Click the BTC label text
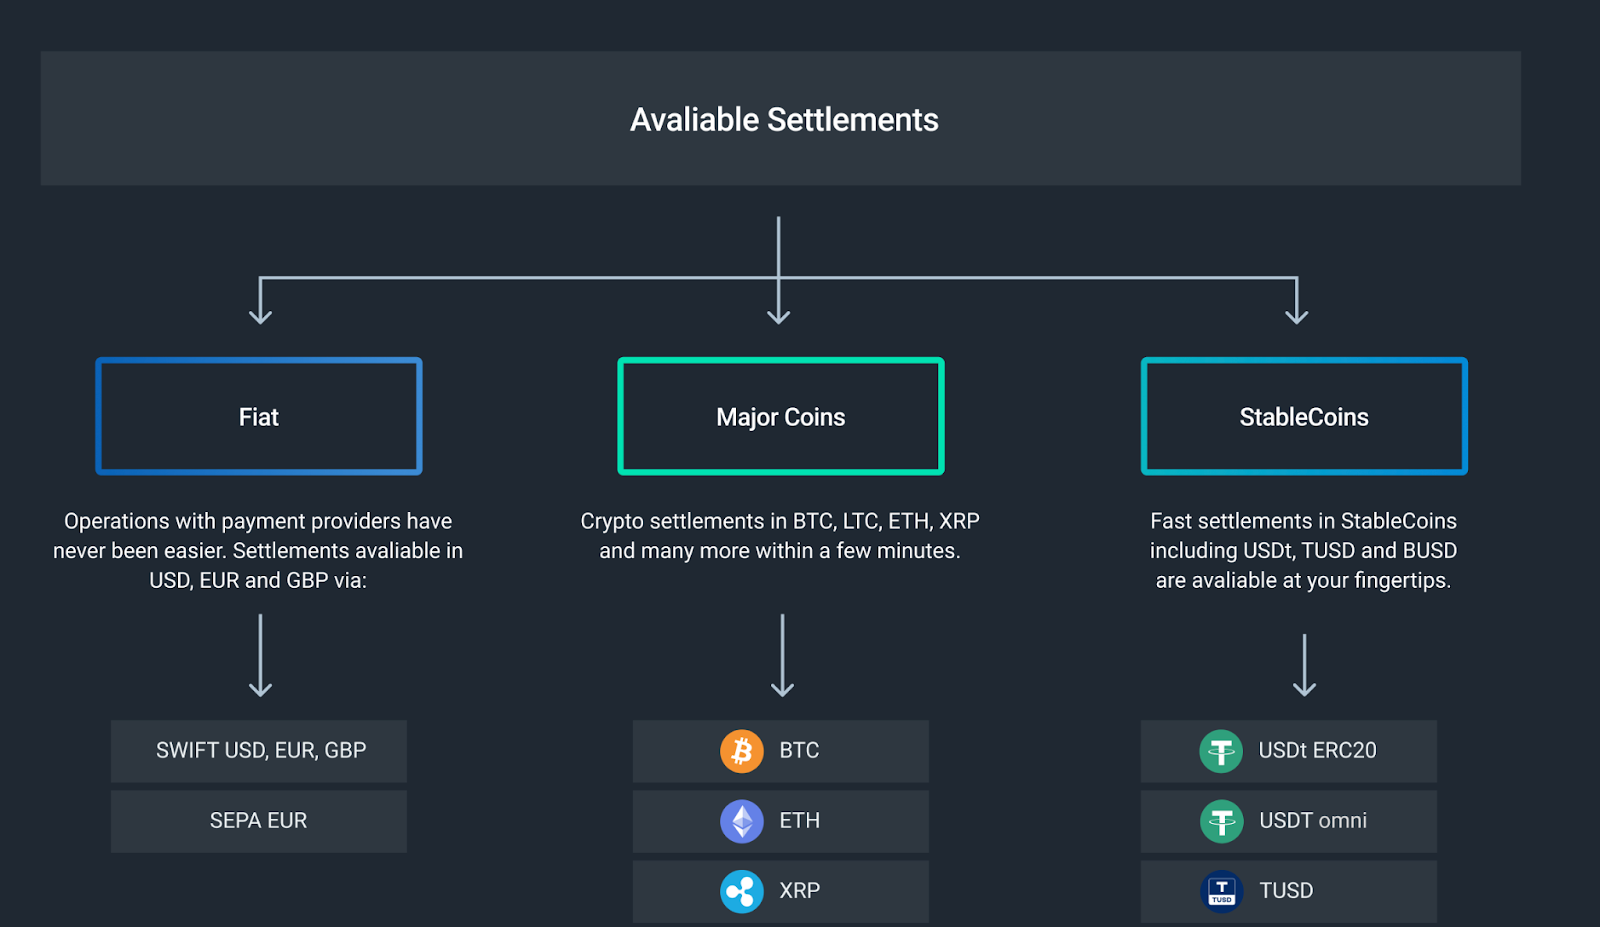 (x=799, y=751)
